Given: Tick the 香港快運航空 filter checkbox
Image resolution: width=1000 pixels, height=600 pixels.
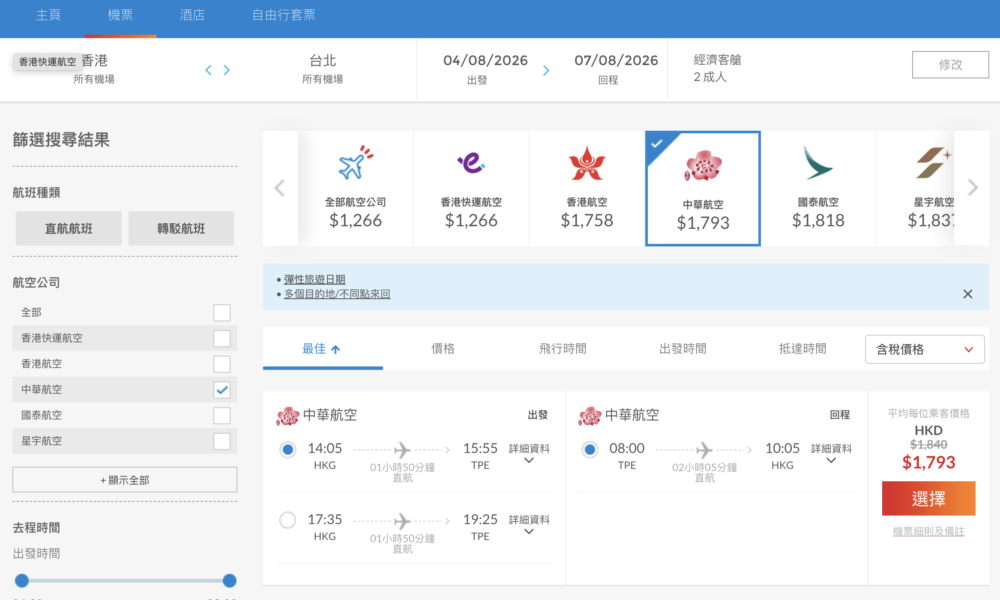Looking at the screenshot, I should pyautogui.click(x=222, y=338).
